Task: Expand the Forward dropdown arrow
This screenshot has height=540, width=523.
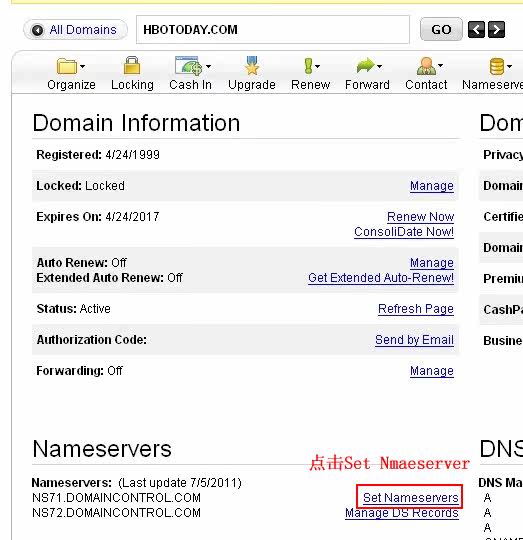Action: click(379, 66)
